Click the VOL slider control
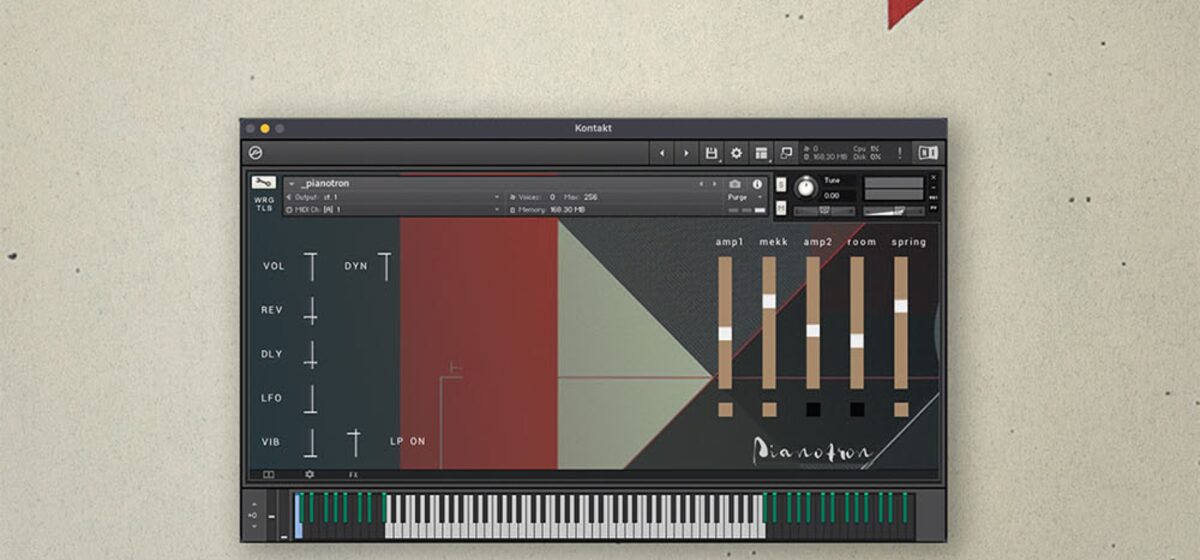This screenshot has width=1200, height=560. [x=311, y=266]
